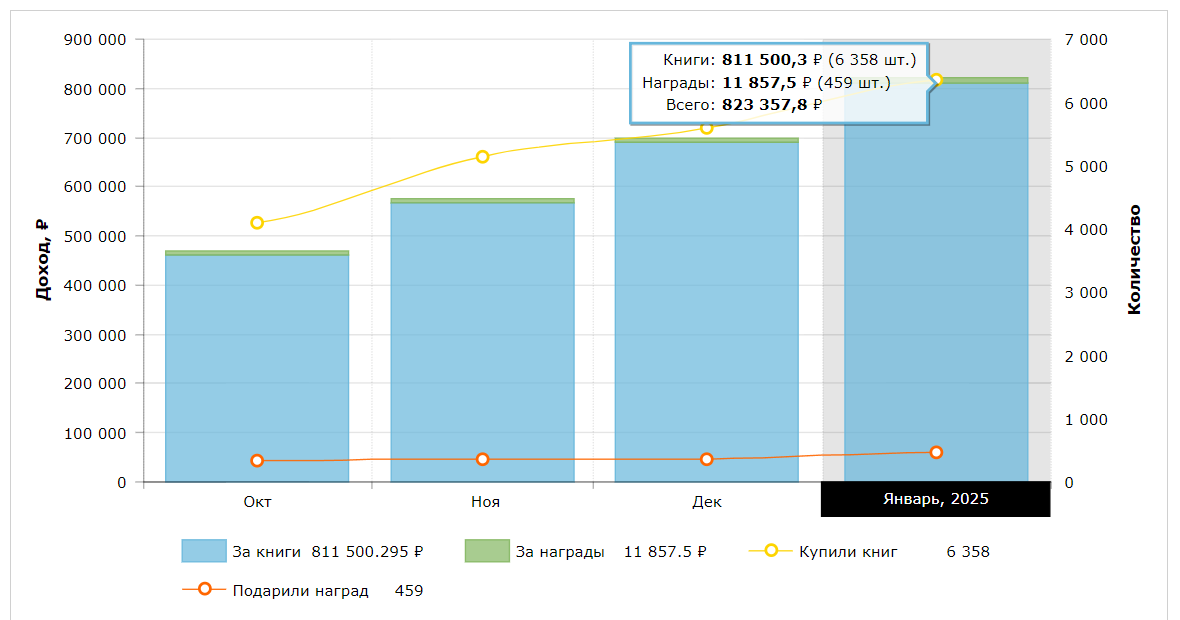
Task: Click the orange line point for Дек
Action: pos(707,459)
